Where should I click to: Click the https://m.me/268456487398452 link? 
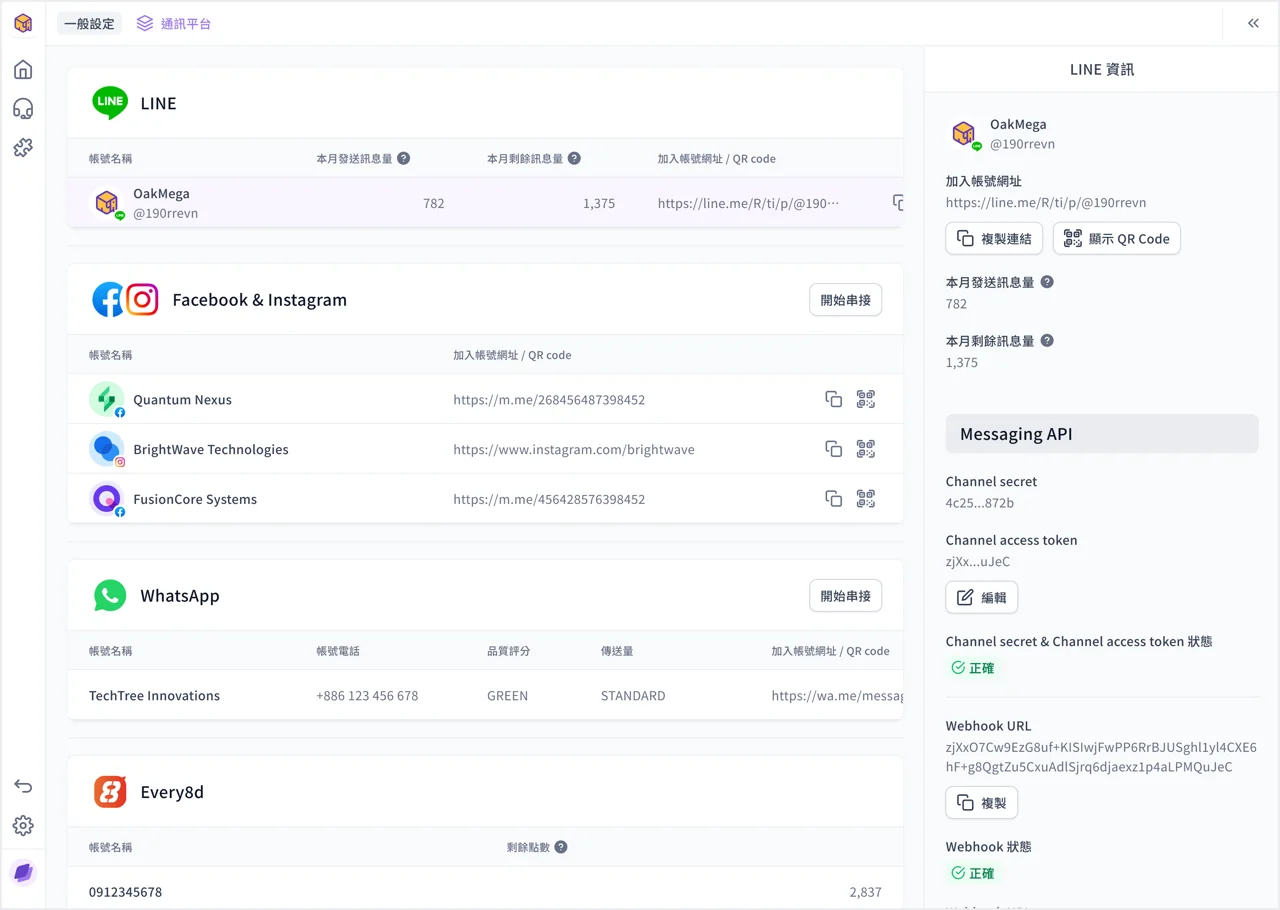[x=549, y=399]
